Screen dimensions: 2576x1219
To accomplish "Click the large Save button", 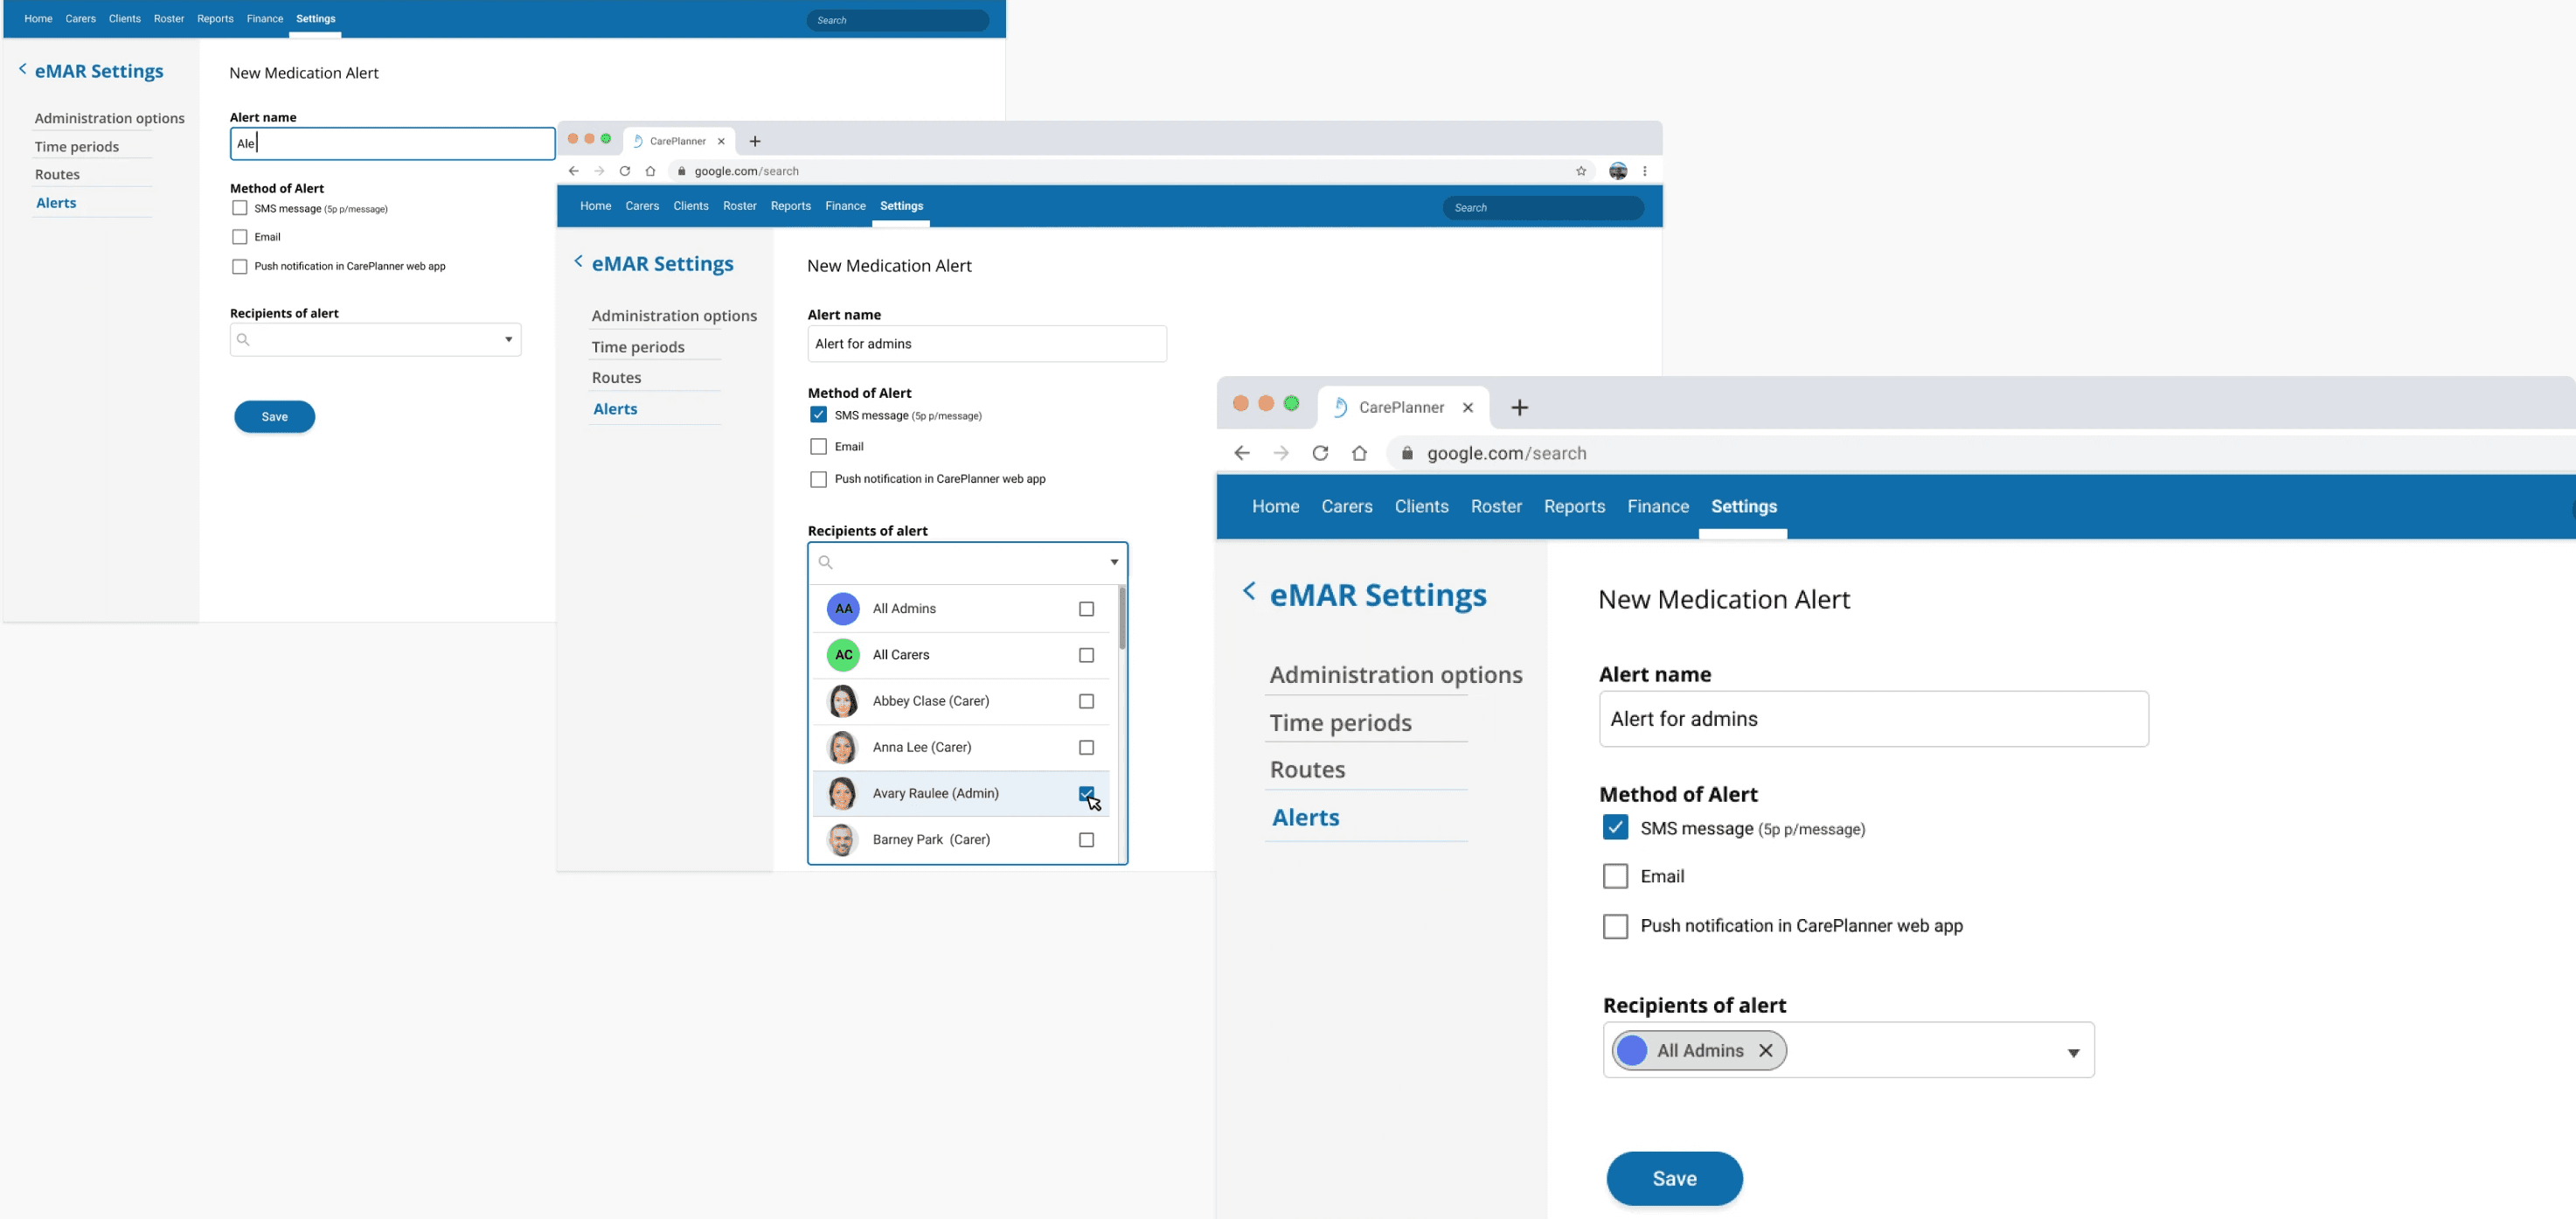I will 1674,1178.
